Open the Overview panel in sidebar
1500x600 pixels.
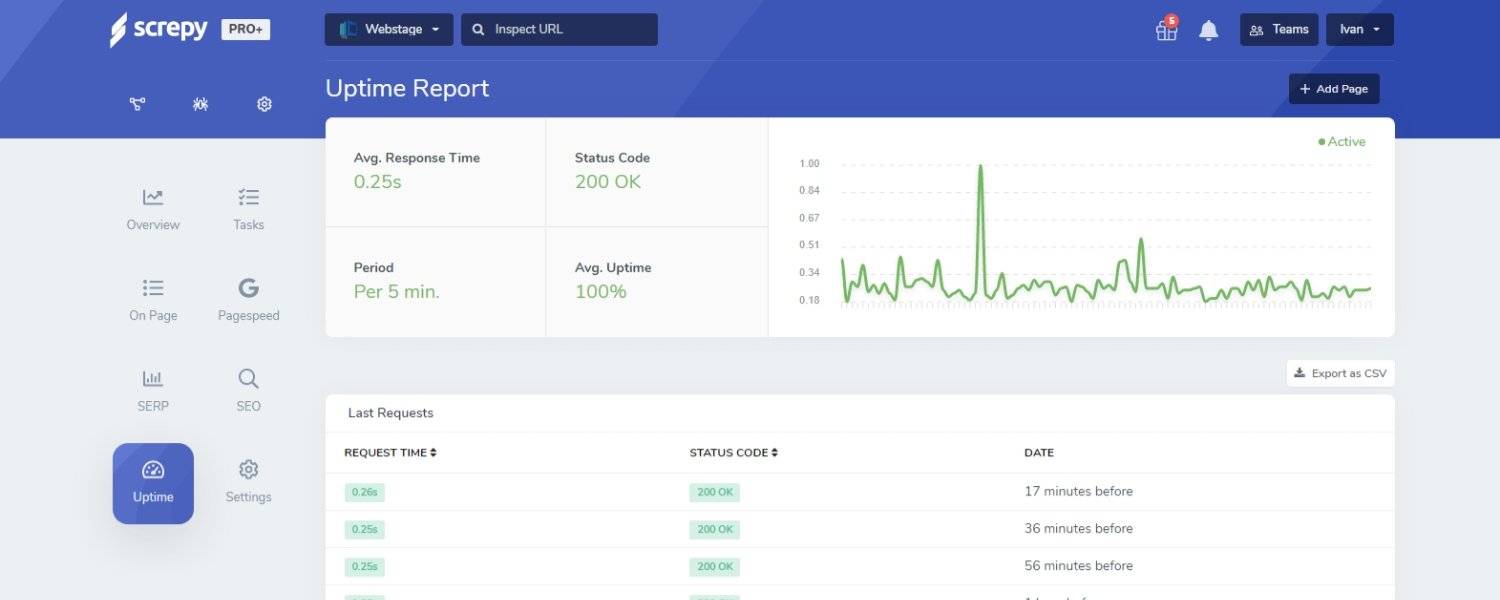pyautogui.click(x=152, y=207)
